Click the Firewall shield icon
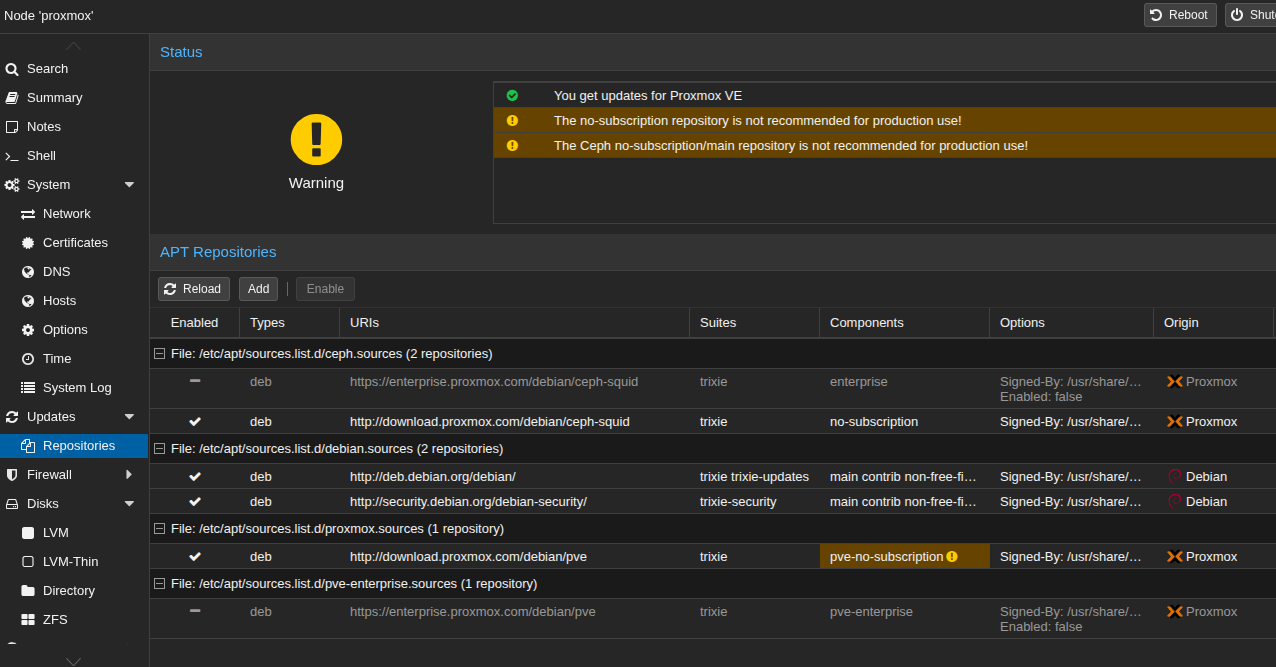The width and height of the screenshot is (1276, 667). click(x=12, y=475)
